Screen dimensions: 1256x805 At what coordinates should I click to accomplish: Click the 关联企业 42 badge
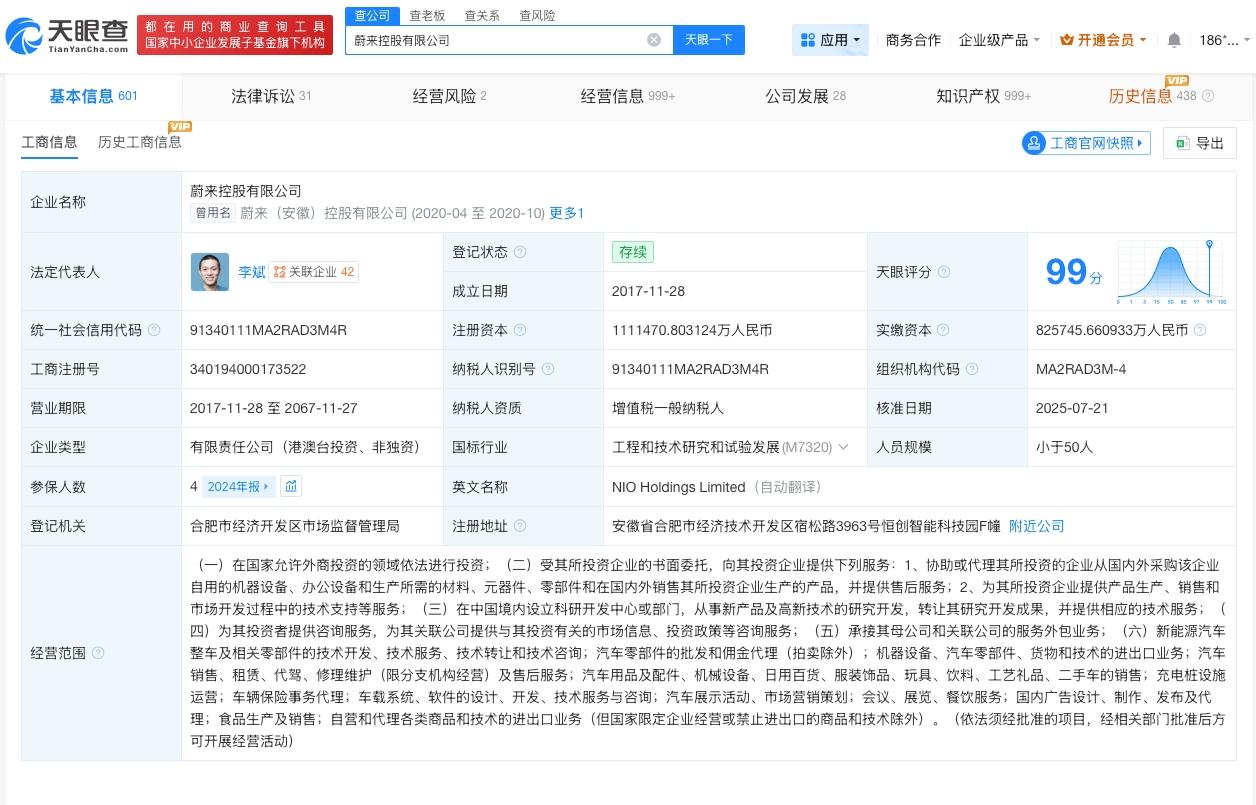pos(314,272)
